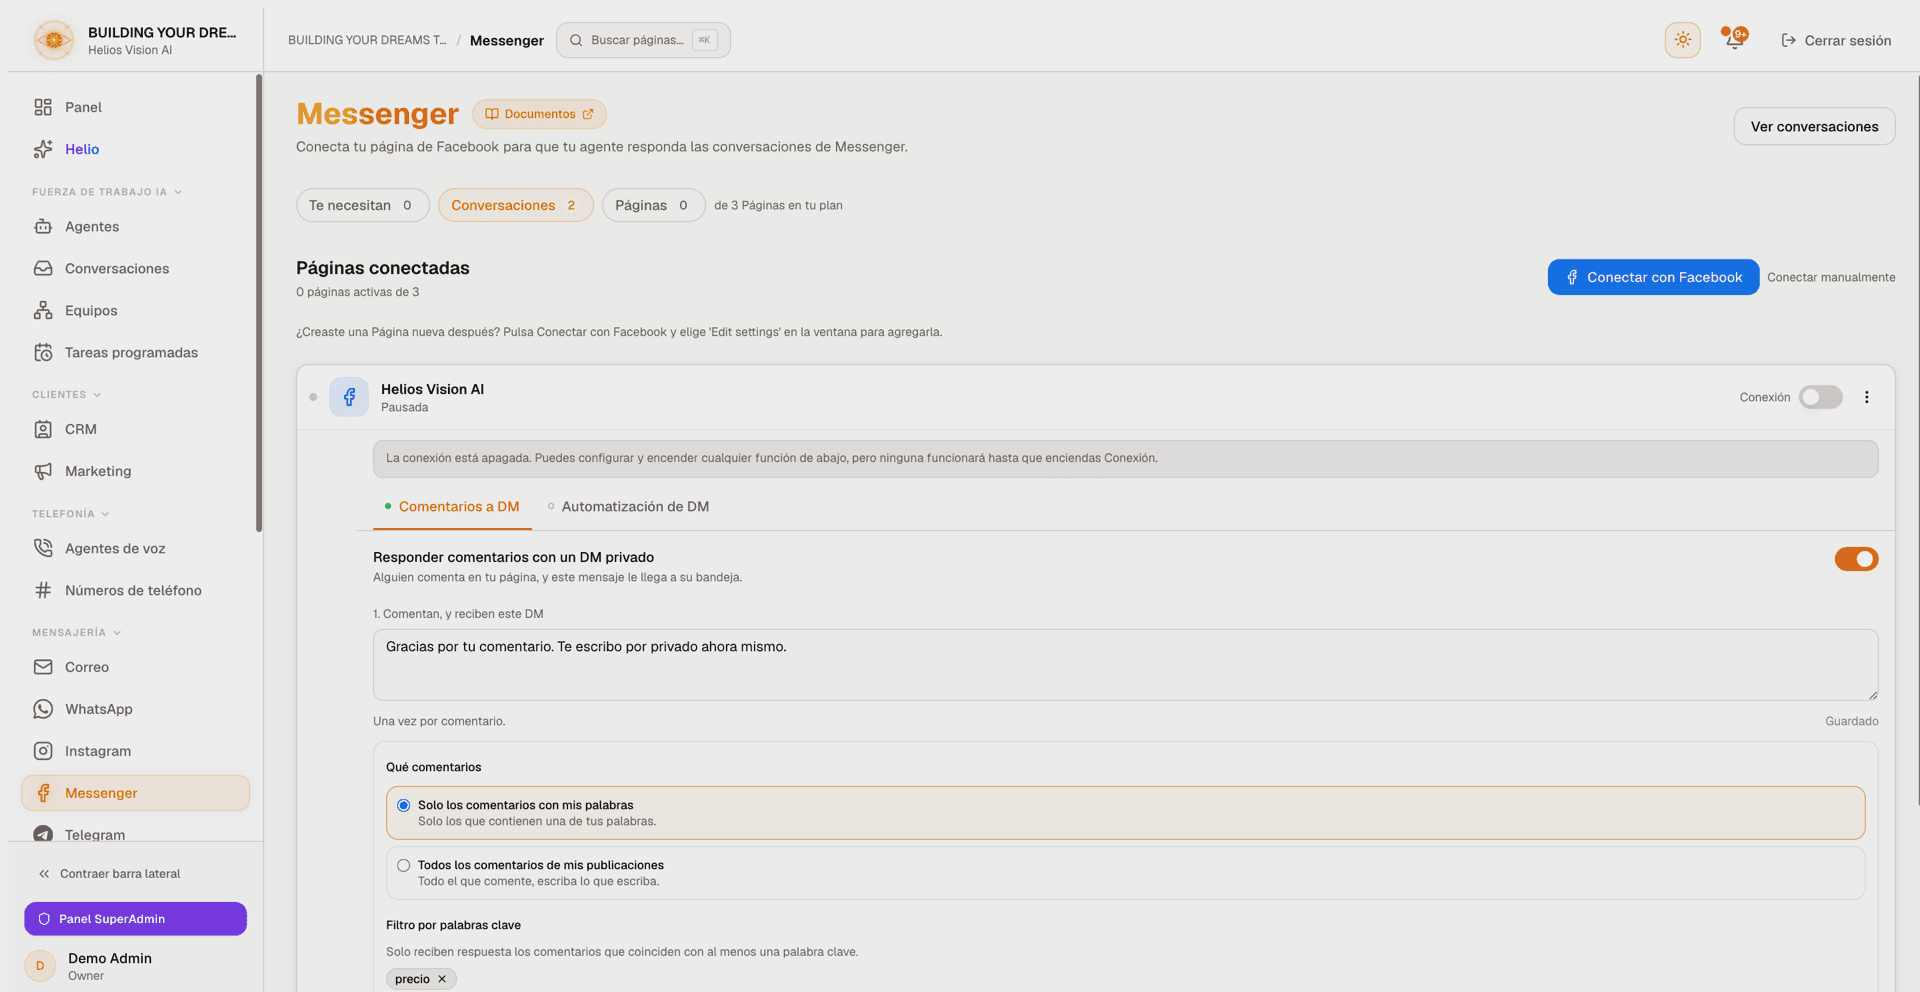1920x992 pixels.
Task: Click the 'de 3 Páginas en tu plan' text
Action: (x=778, y=206)
